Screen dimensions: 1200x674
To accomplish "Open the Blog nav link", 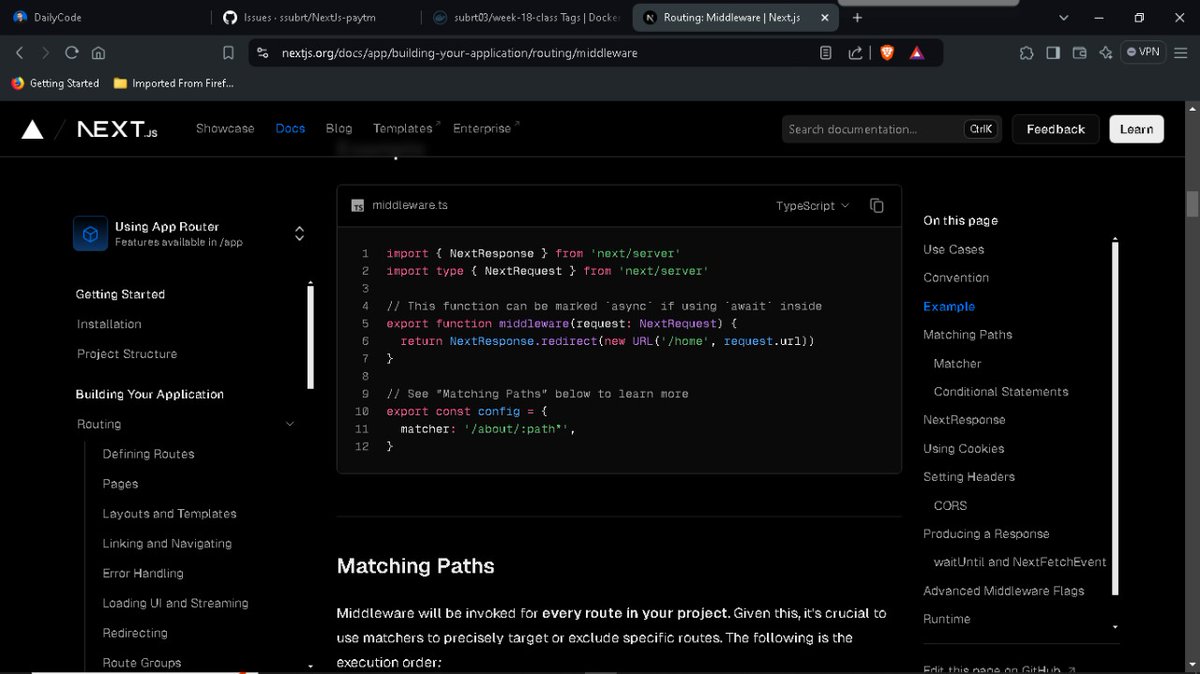I will click(339, 129).
